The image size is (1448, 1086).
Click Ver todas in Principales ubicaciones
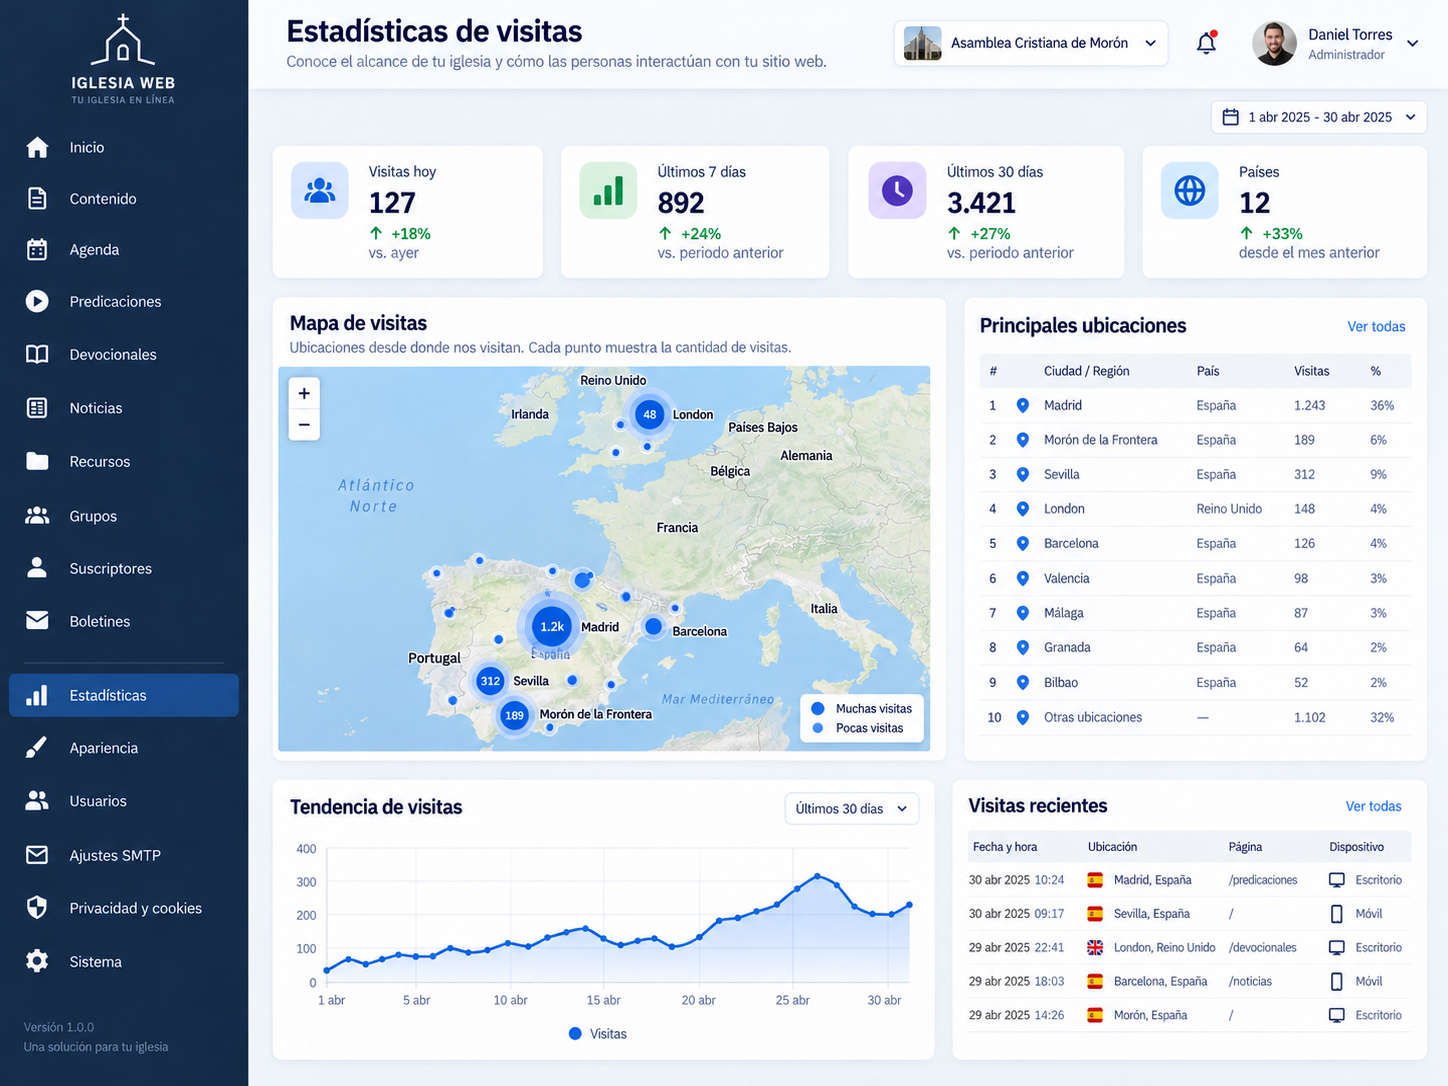[x=1376, y=326]
